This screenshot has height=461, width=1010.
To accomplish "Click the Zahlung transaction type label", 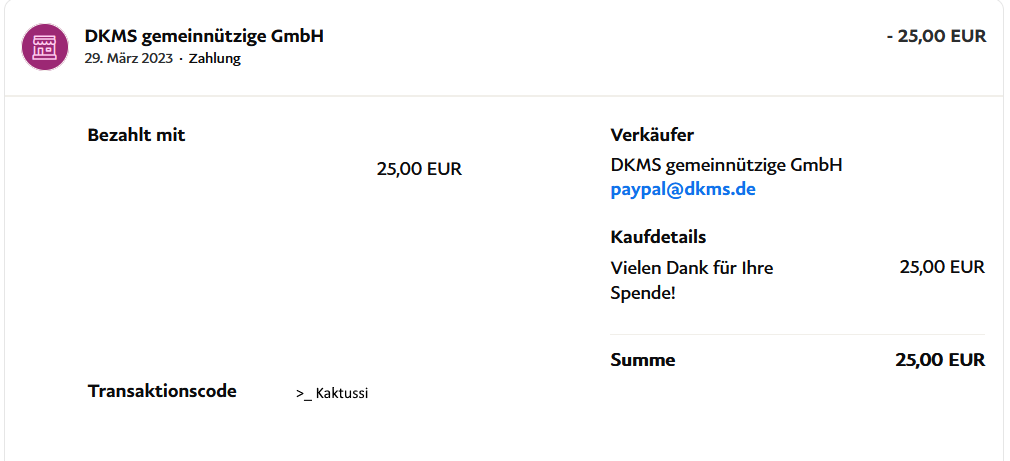I will (214, 58).
